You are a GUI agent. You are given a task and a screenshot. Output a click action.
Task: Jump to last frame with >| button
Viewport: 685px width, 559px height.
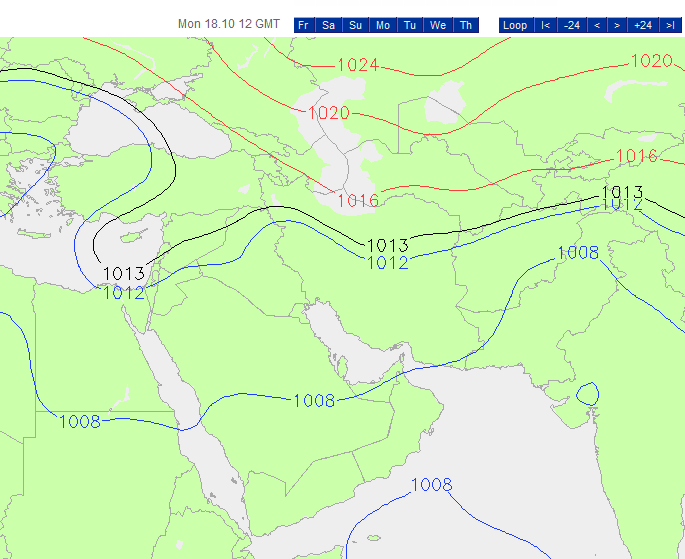point(671,25)
